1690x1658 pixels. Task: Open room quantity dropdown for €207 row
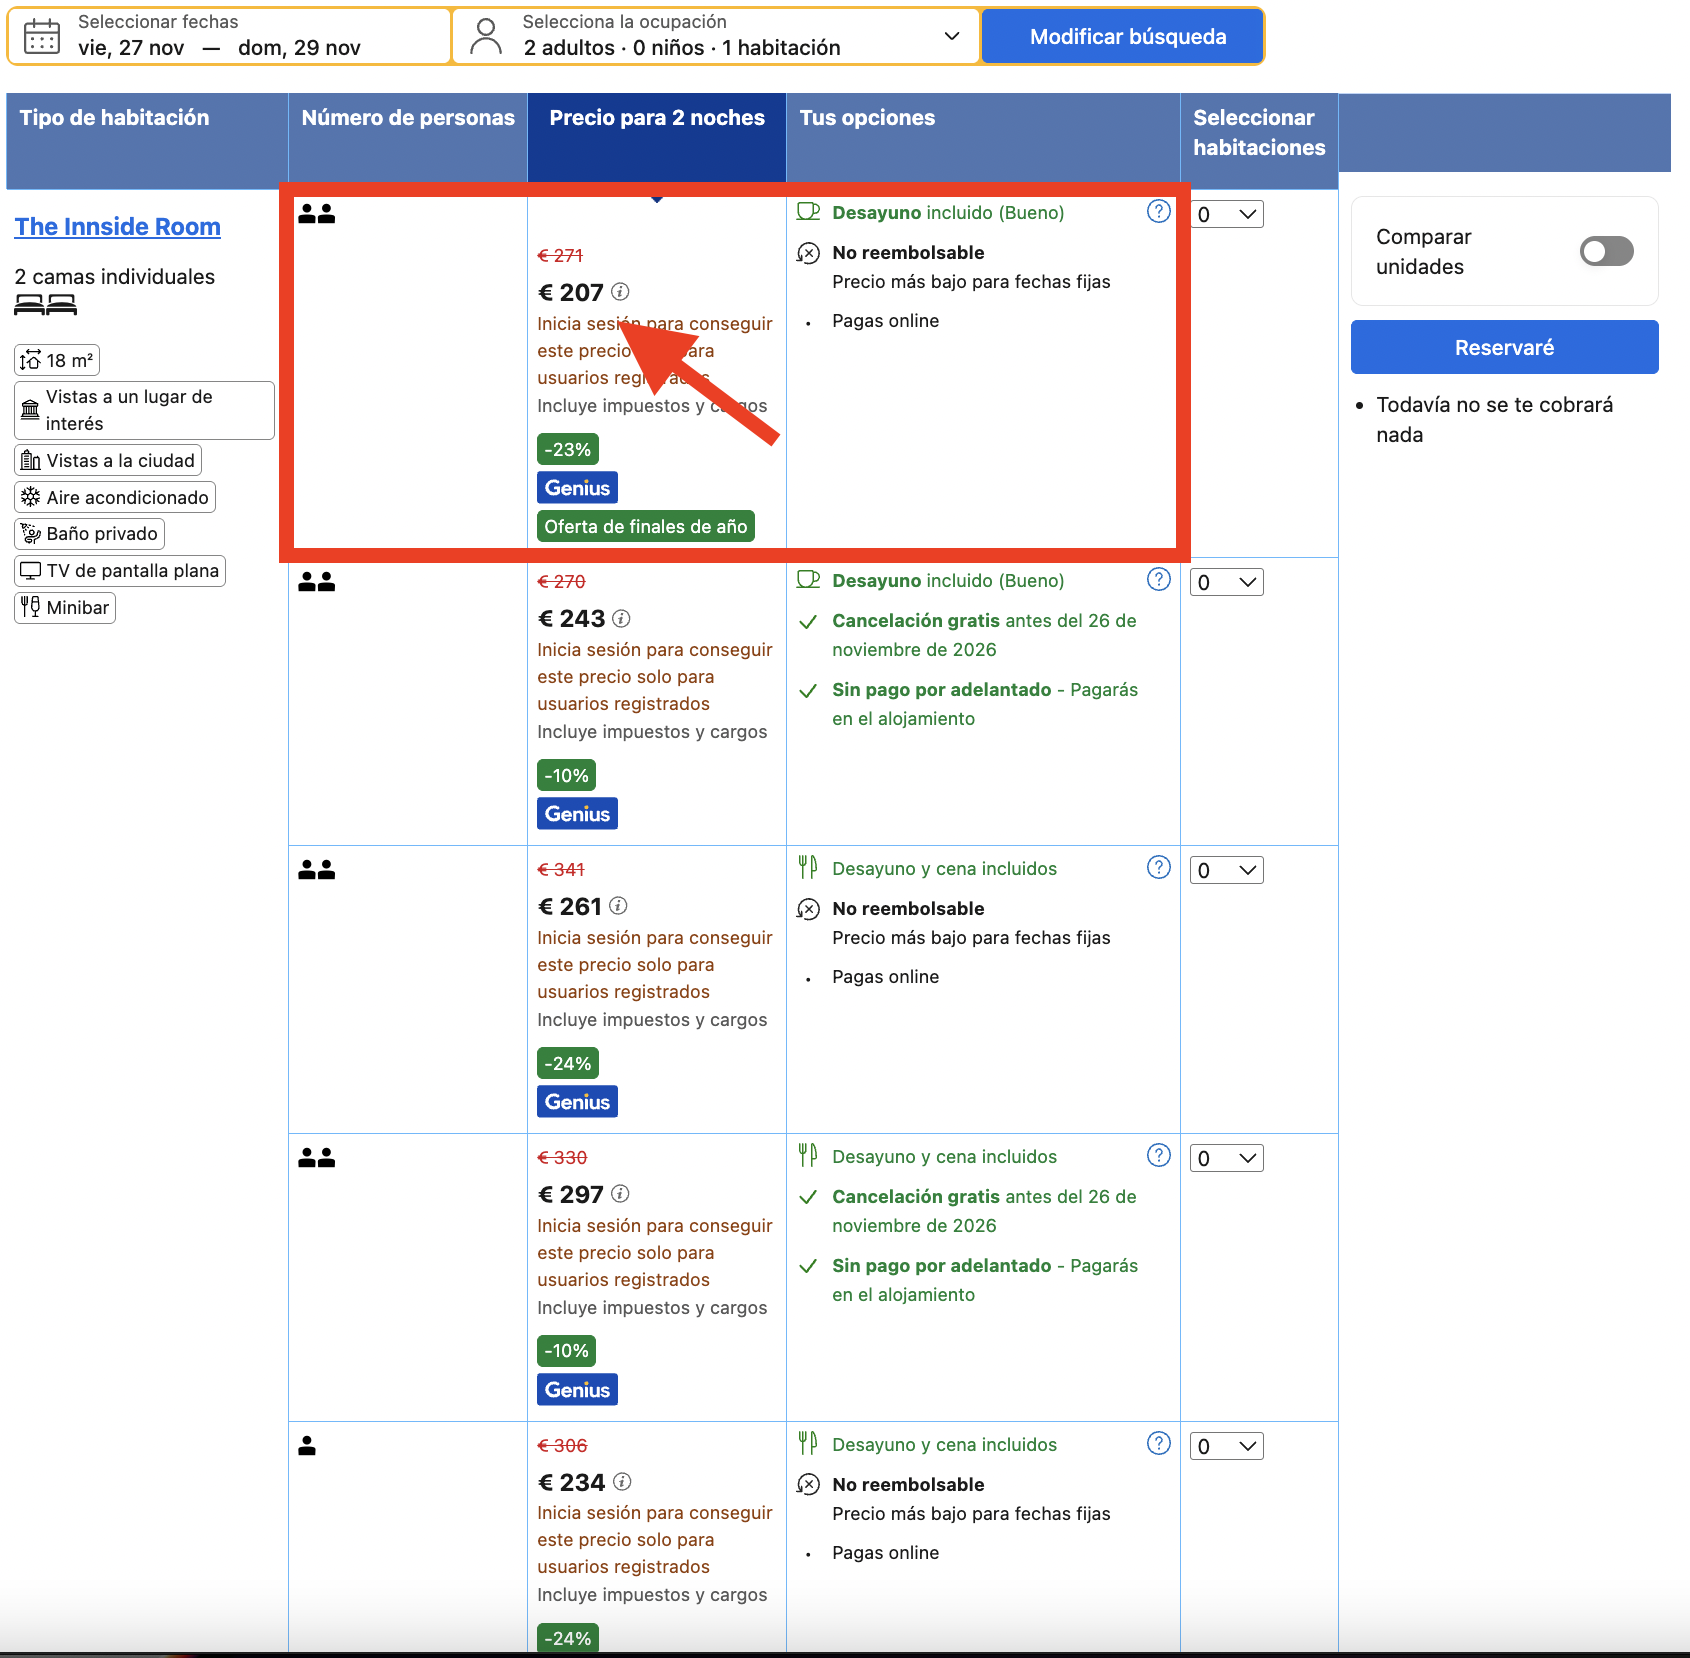point(1226,214)
